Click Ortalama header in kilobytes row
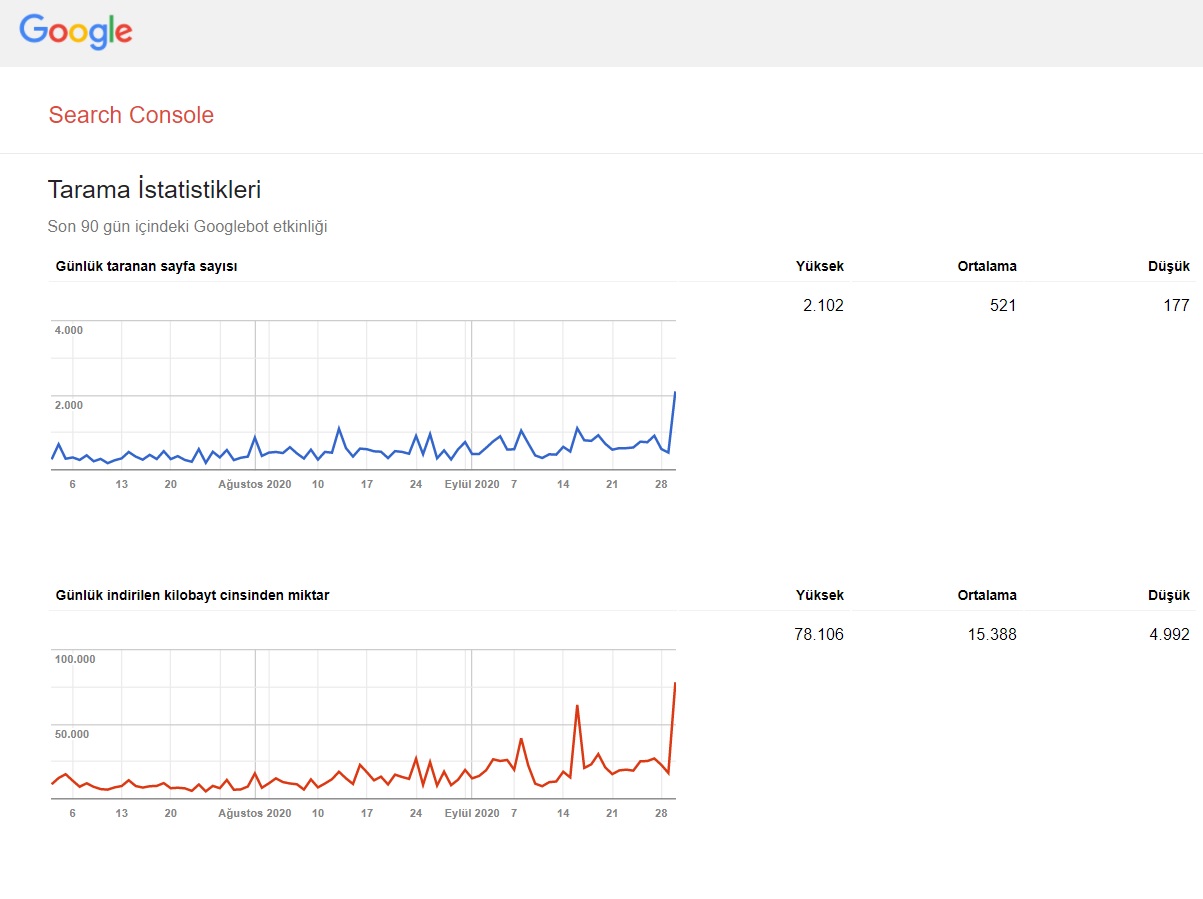 (987, 595)
